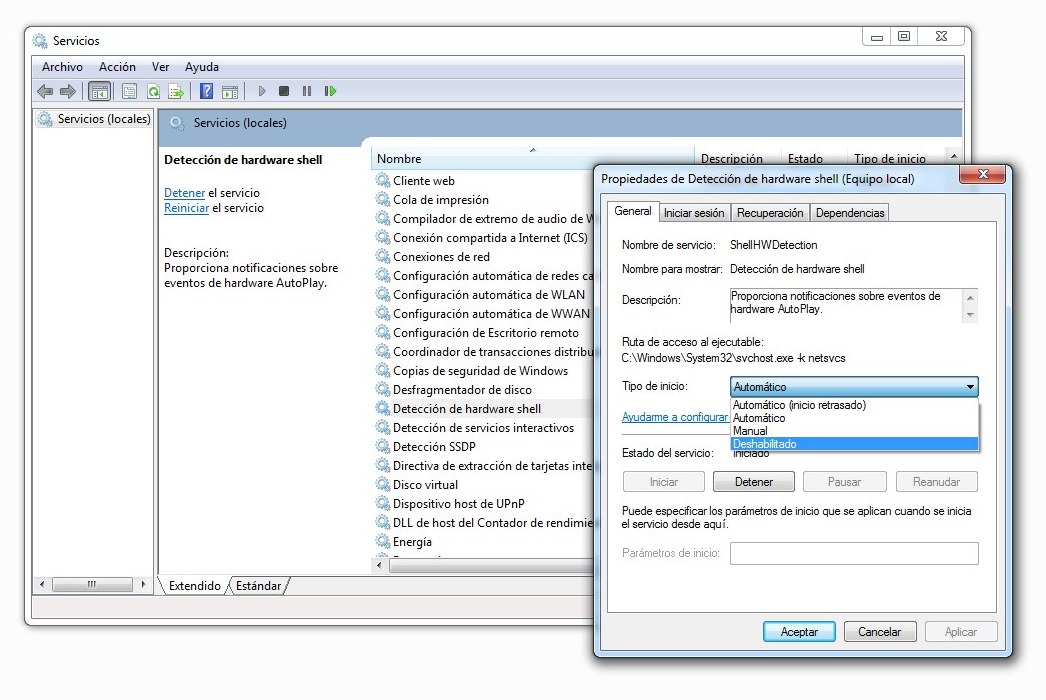Select Detección de servicios interactivos service
This screenshot has height=700, width=1046.
coord(483,427)
